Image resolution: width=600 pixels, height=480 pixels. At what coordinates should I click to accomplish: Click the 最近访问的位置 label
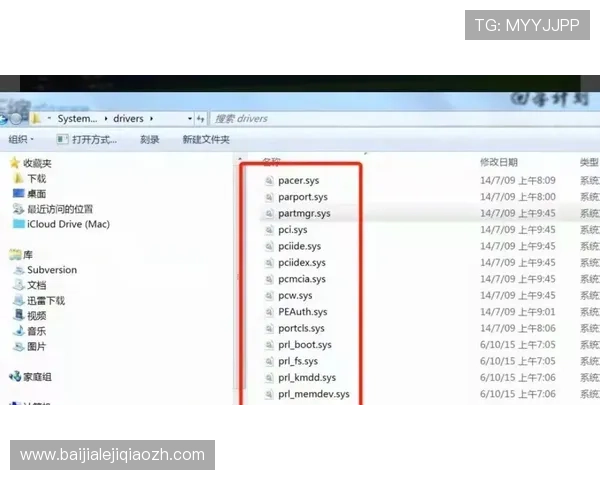point(60,209)
